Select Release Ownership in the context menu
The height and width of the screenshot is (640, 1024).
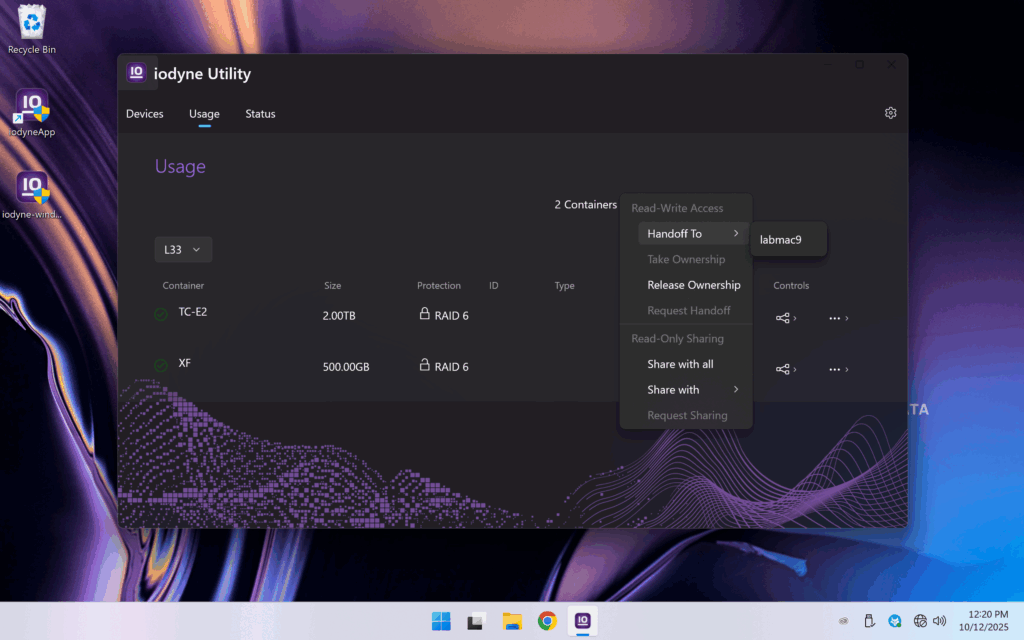tap(693, 285)
